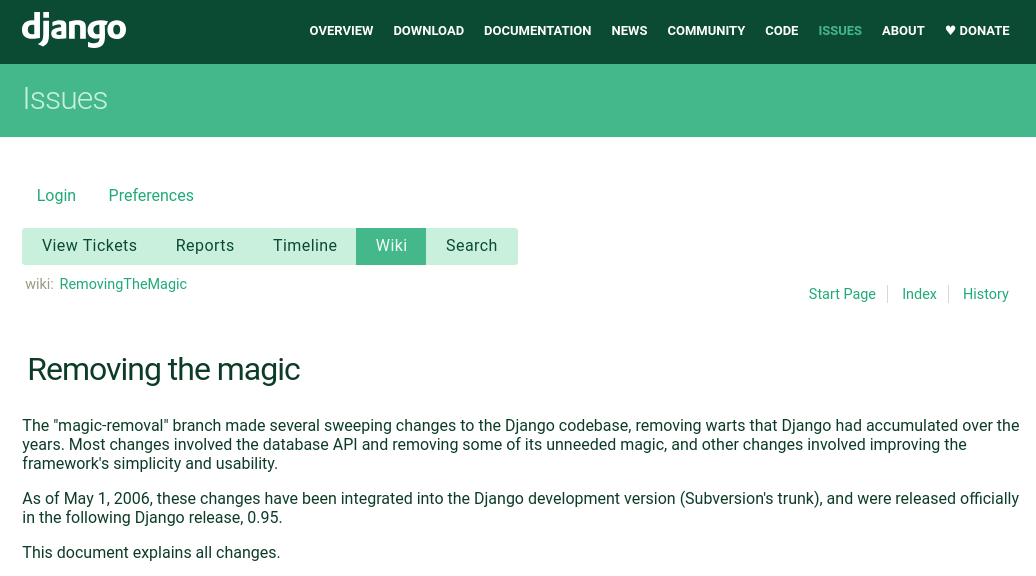Open the Search tab

point(471,246)
